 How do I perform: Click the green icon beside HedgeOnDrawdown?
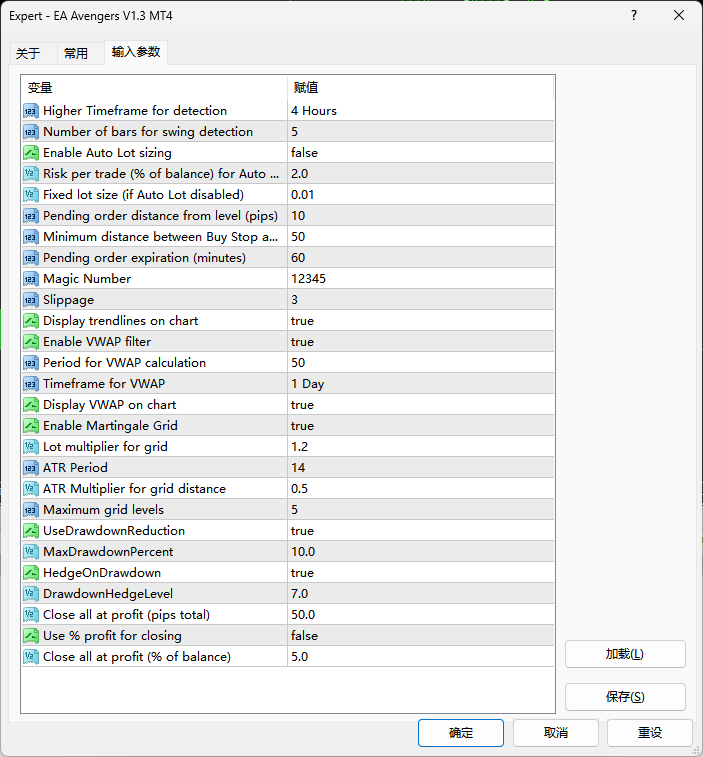[x=30, y=573]
